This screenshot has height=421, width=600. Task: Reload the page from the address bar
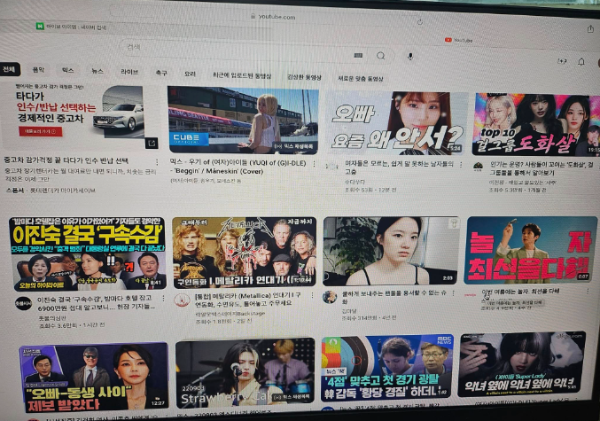click(420, 22)
